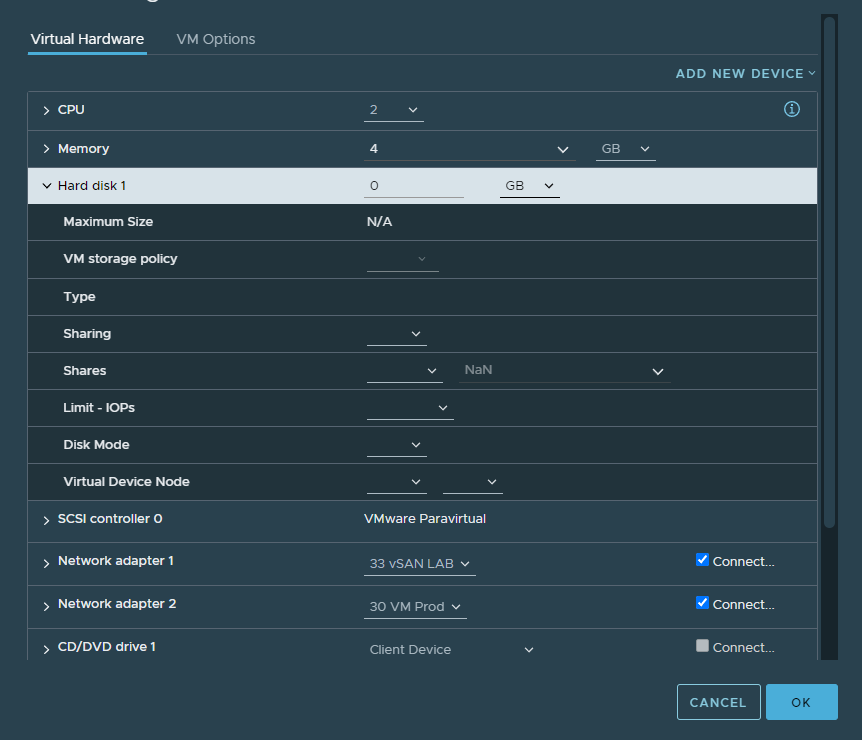Open the Hard disk 1 unit dropdown
862x740 pixels.
pos(529,186)
